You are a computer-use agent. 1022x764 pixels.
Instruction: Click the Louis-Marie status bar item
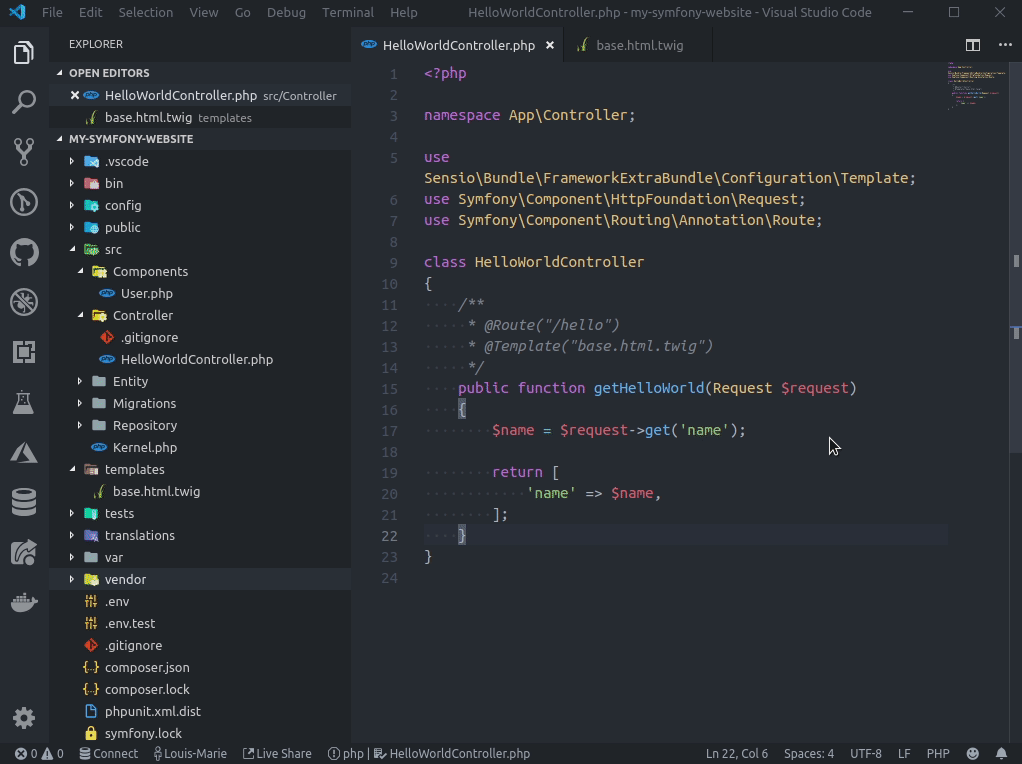point(190,754)
